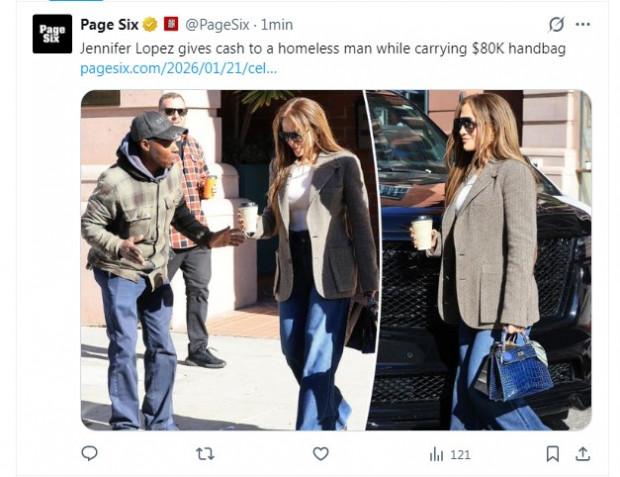This screenshot has height=477, width=620.
Task: View tweet analytics showing 121
Action: point(450,454)
